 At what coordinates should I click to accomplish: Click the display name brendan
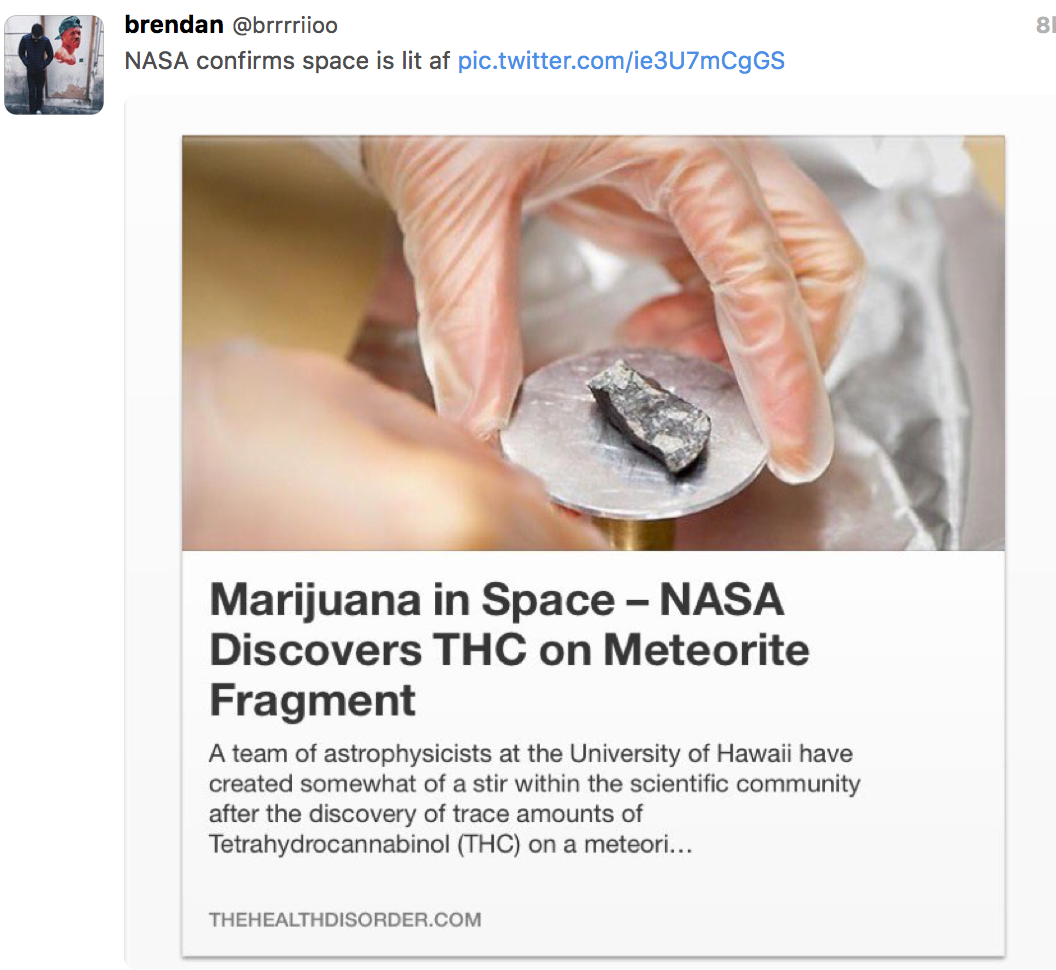174,25
